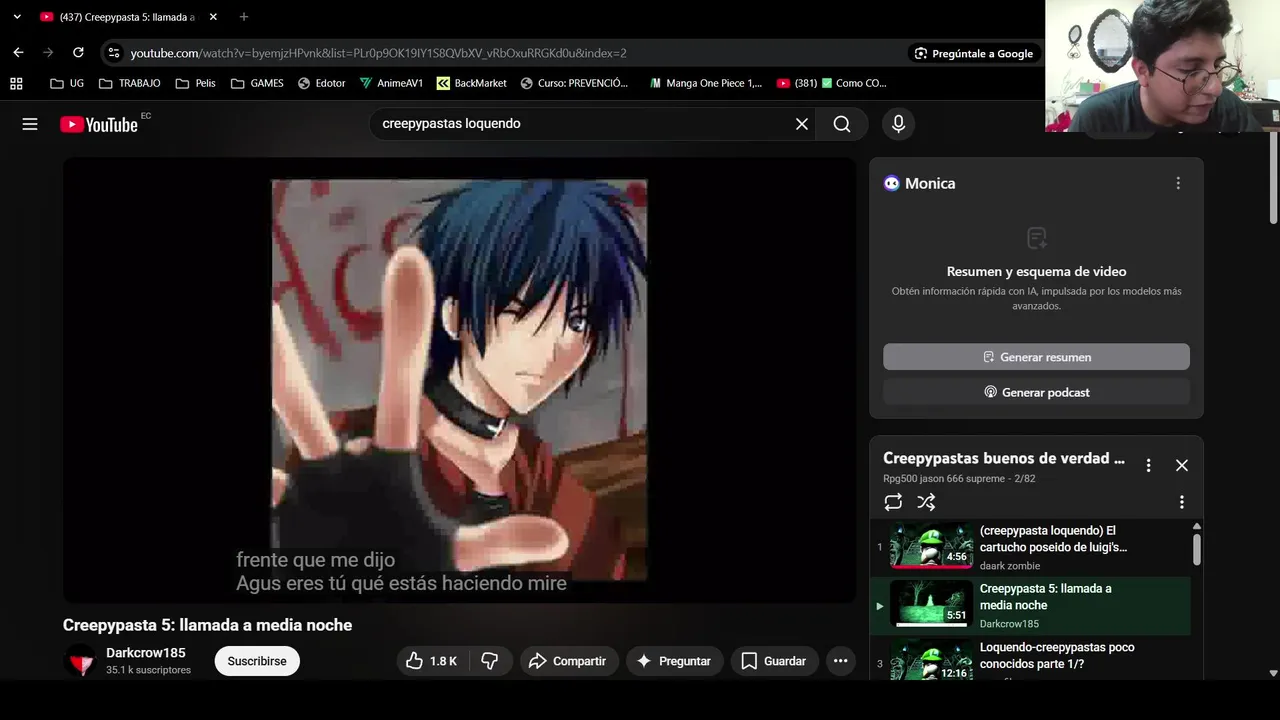Viewport: 1280px width, 720px height.
Task: Run search with magnifier button
Action: (842, 124)
